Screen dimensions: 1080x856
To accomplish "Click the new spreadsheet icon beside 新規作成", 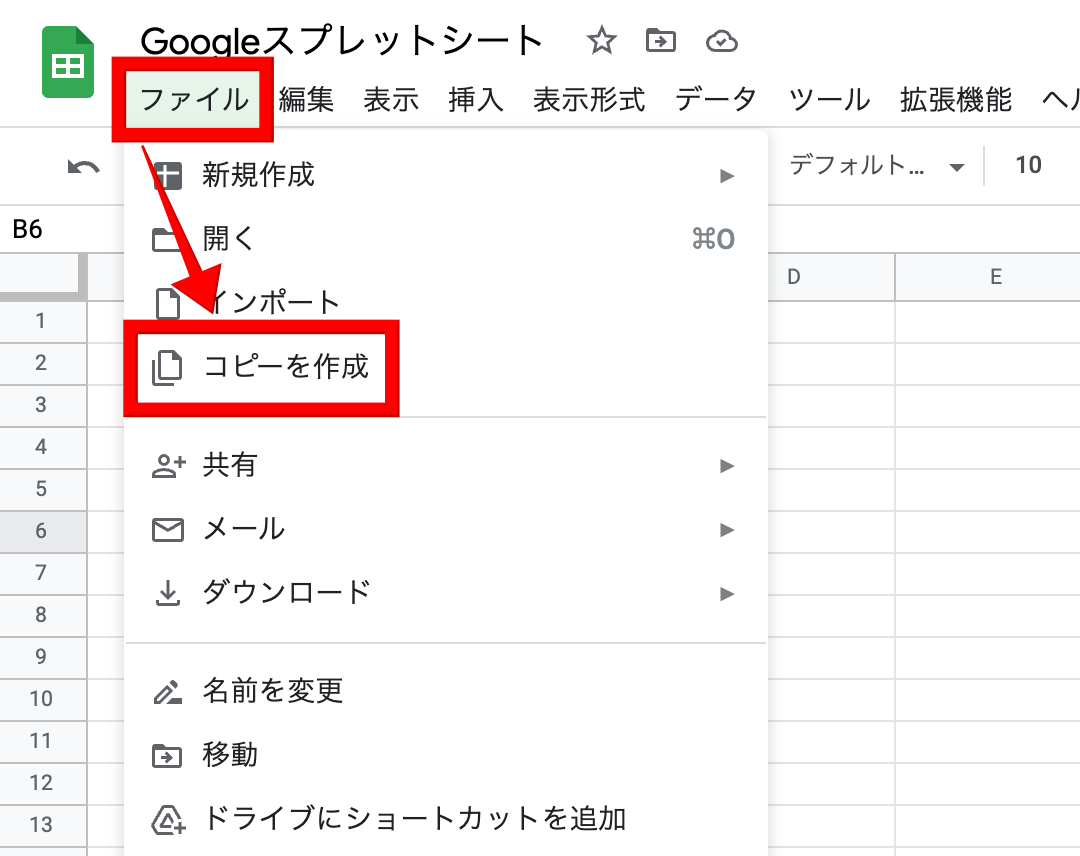I will point(167,176).
